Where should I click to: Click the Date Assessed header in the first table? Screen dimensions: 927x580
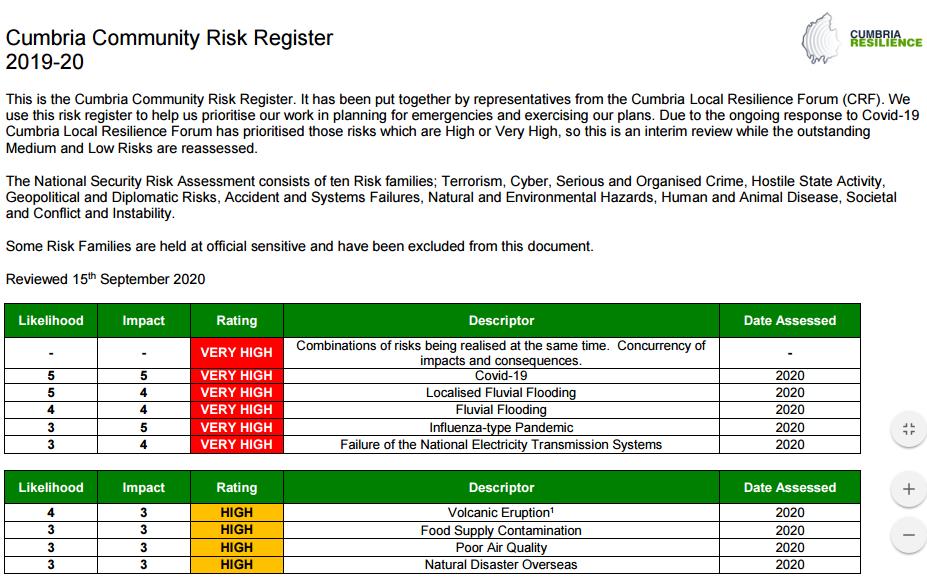[x=789, y=321]
